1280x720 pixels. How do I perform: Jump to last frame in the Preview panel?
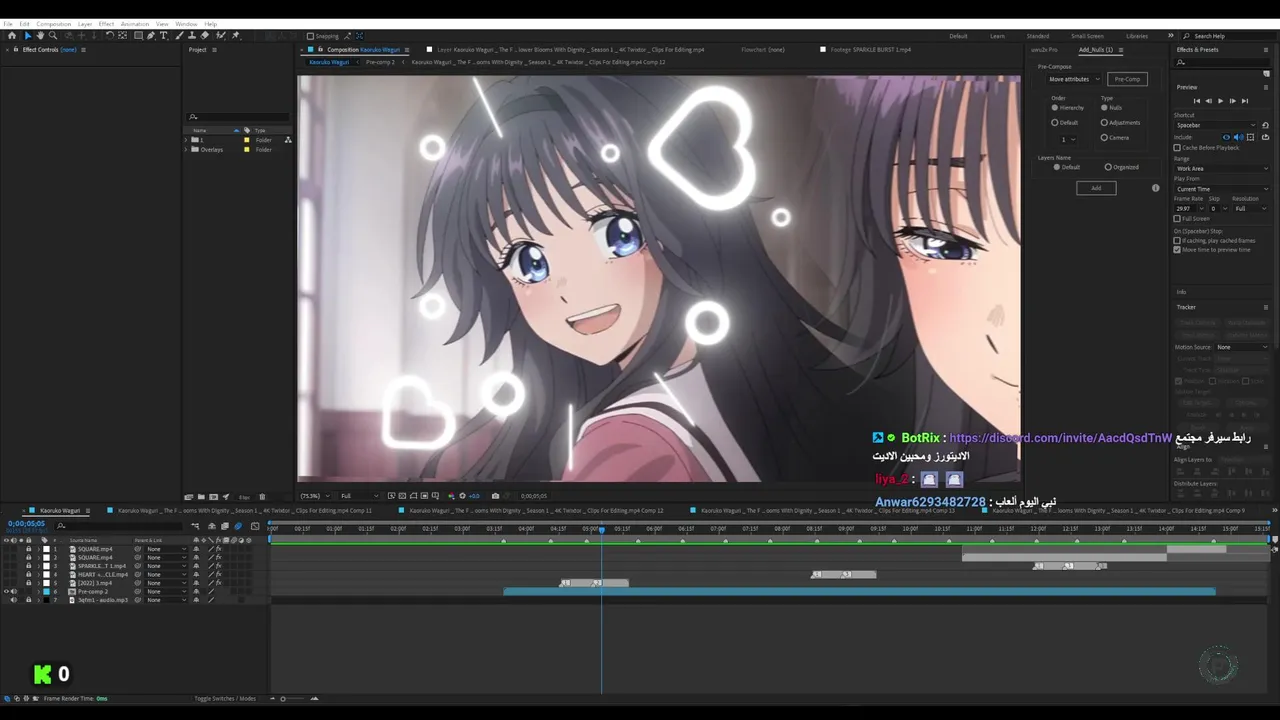[x=1245, y=101]
